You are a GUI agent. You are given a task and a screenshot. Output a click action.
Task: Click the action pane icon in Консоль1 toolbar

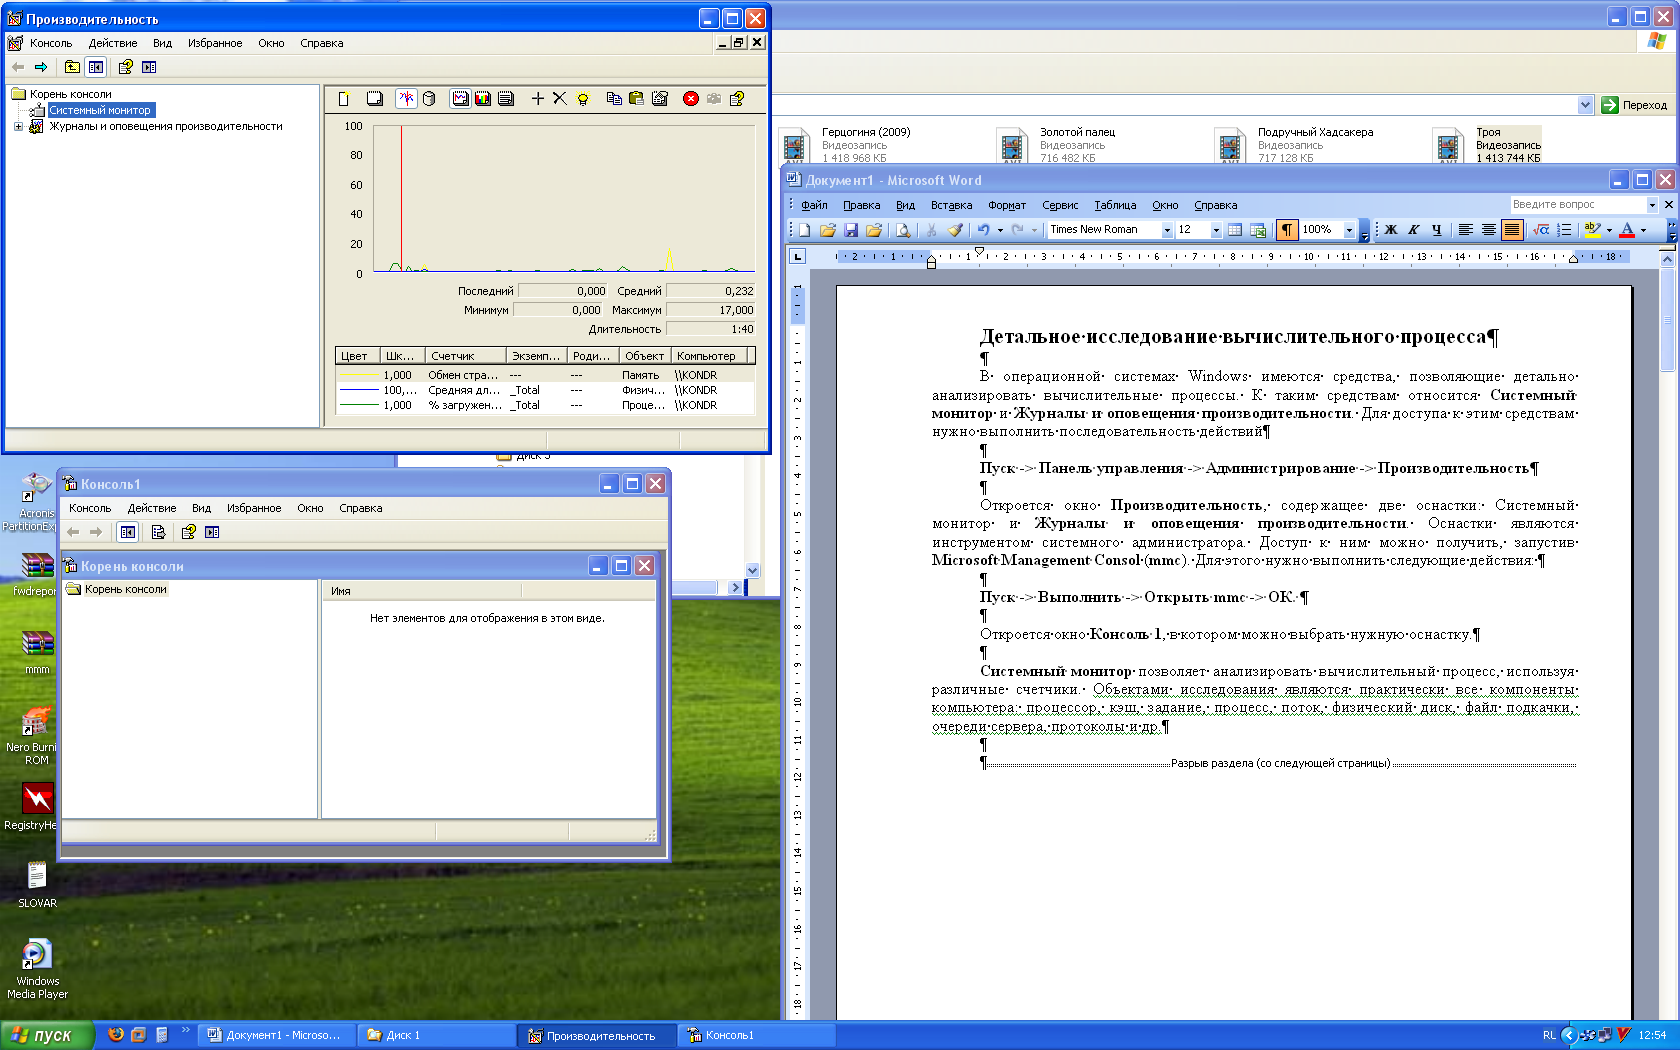tap(212, 532)
